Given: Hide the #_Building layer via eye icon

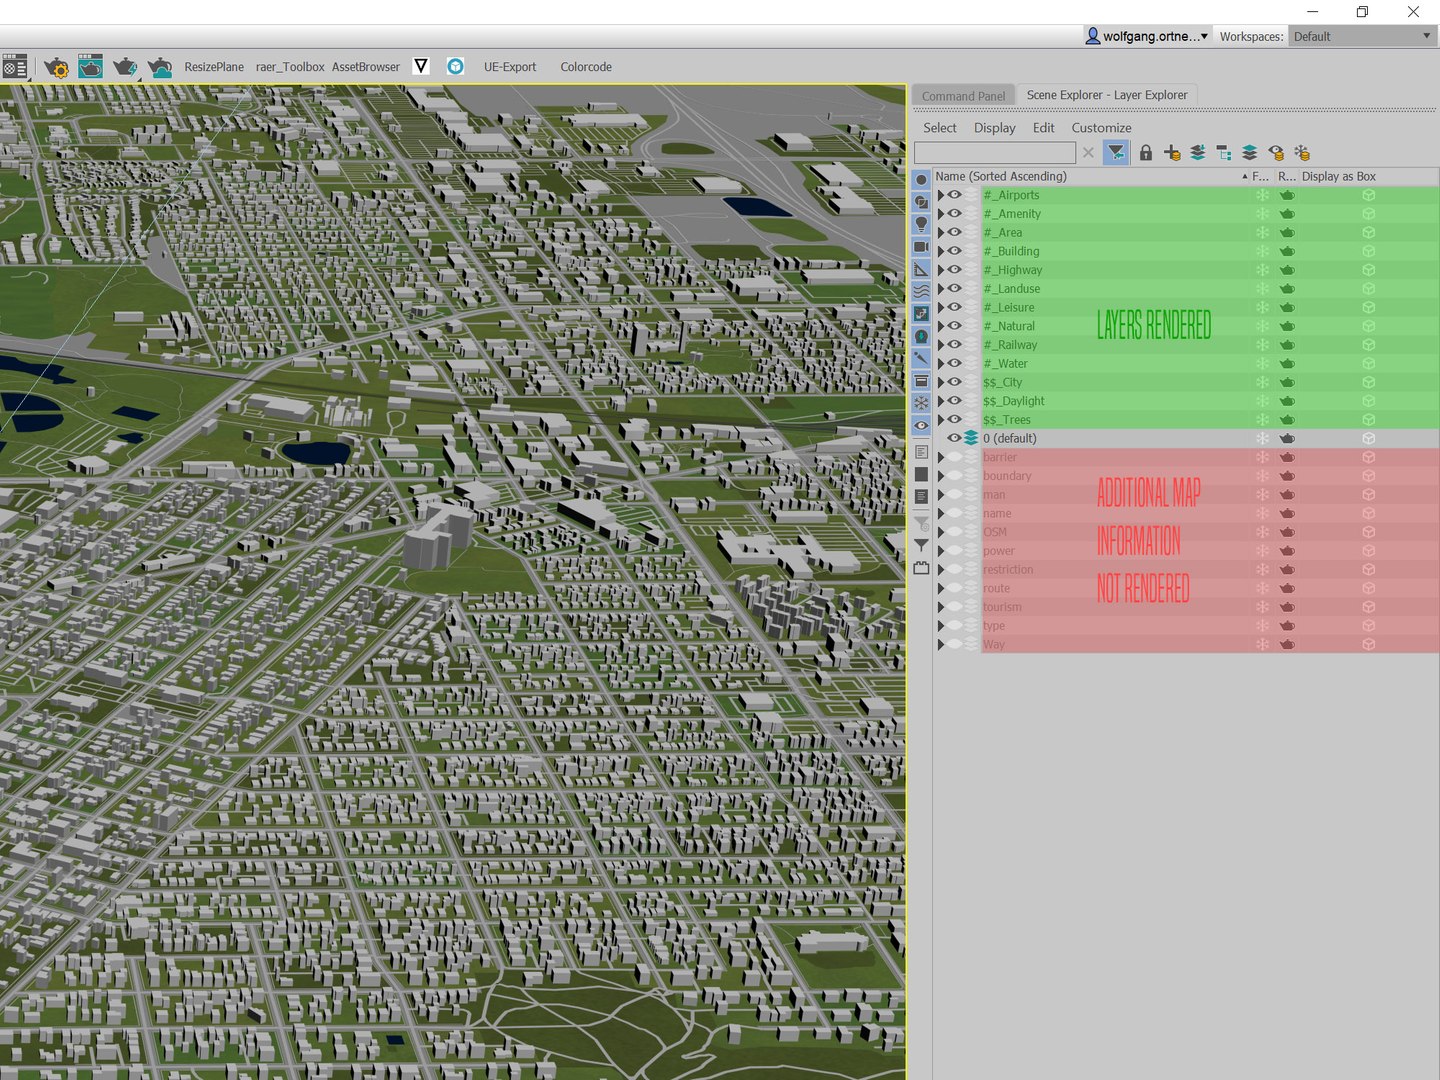Looking at the screenshot, I should tap(955, 251).
